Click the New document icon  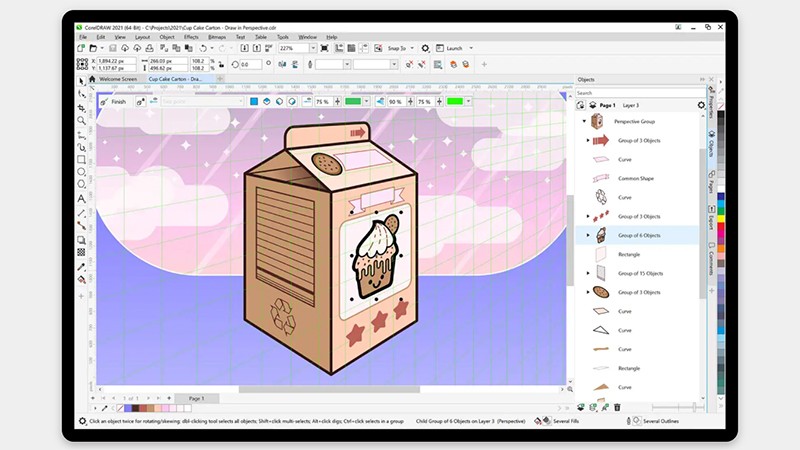81,48
